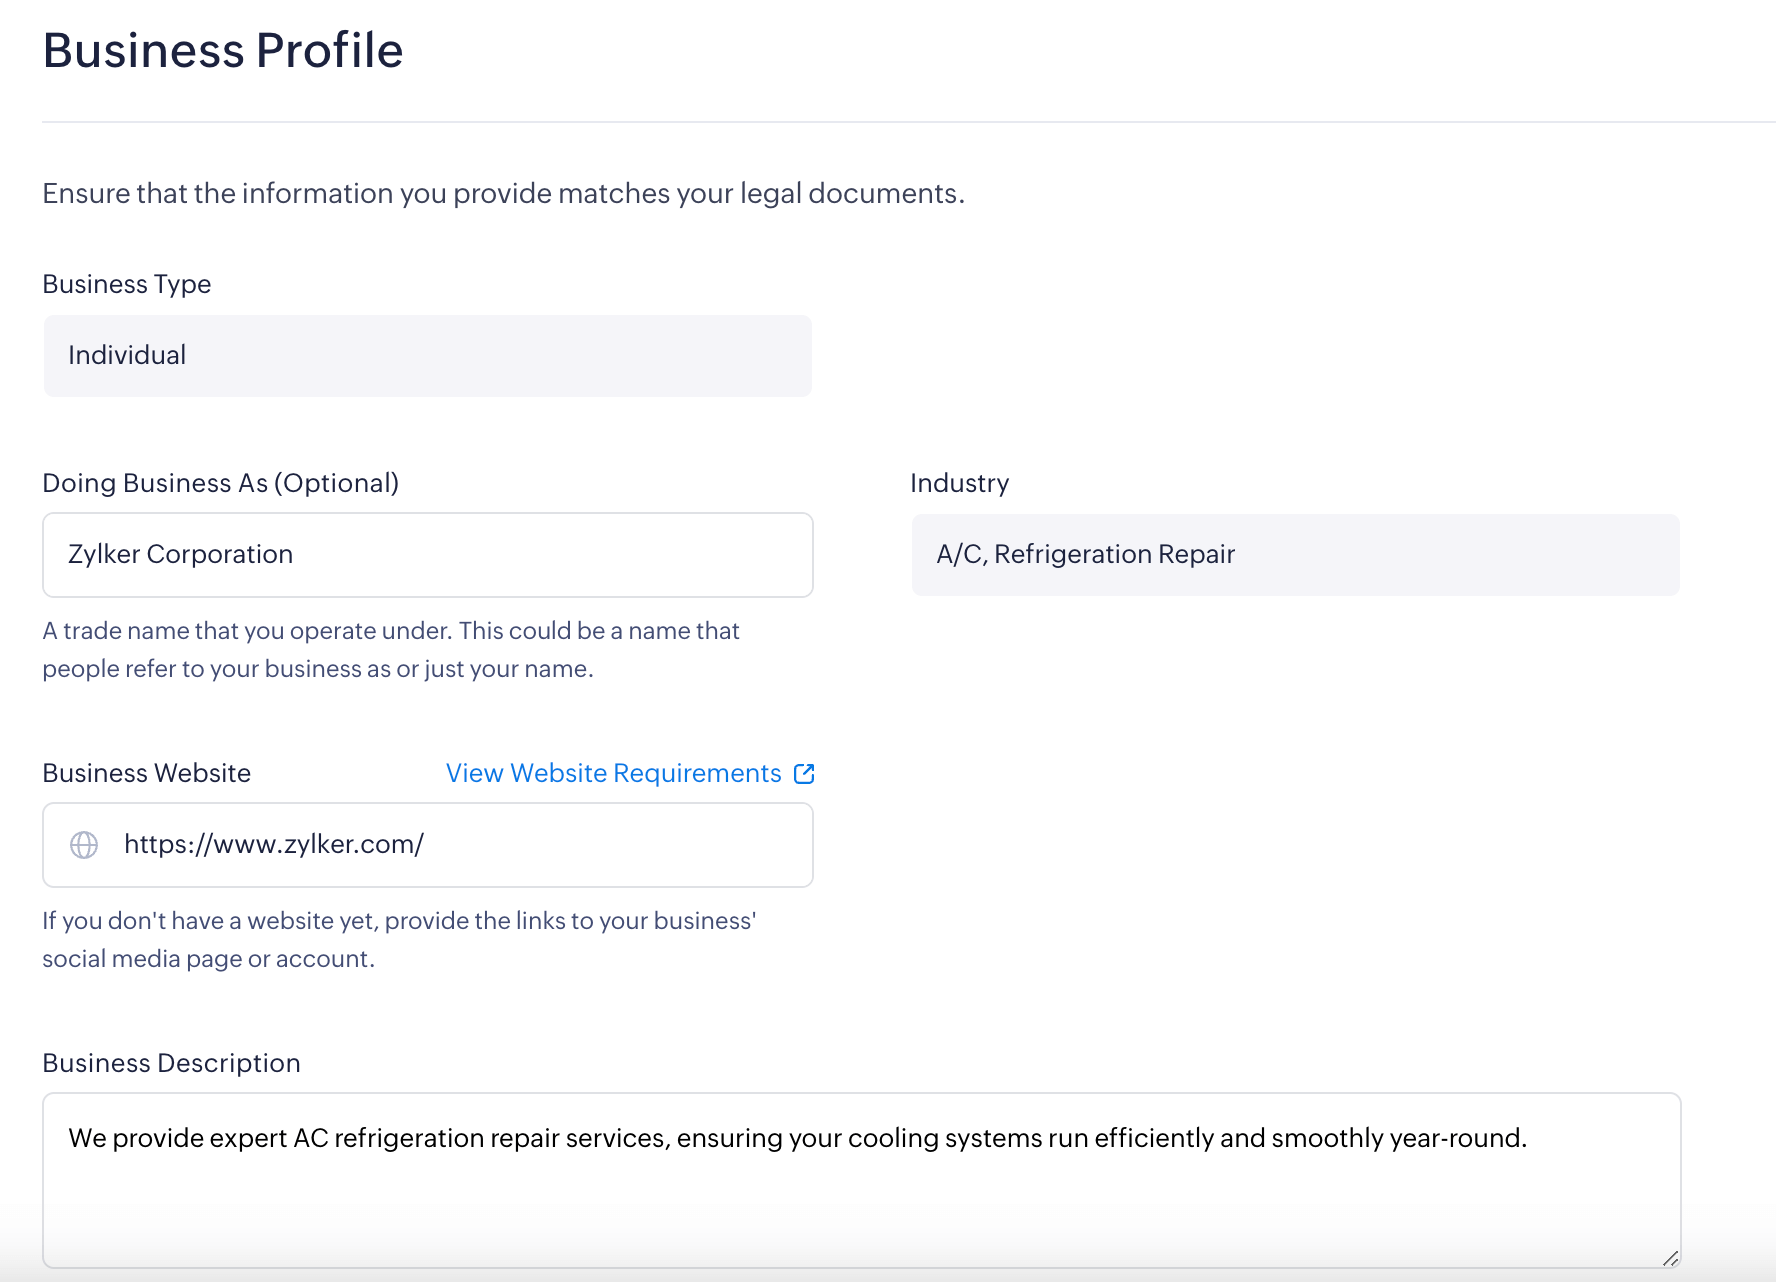
Task: Click the Industry label
Action: coord(959,483)
